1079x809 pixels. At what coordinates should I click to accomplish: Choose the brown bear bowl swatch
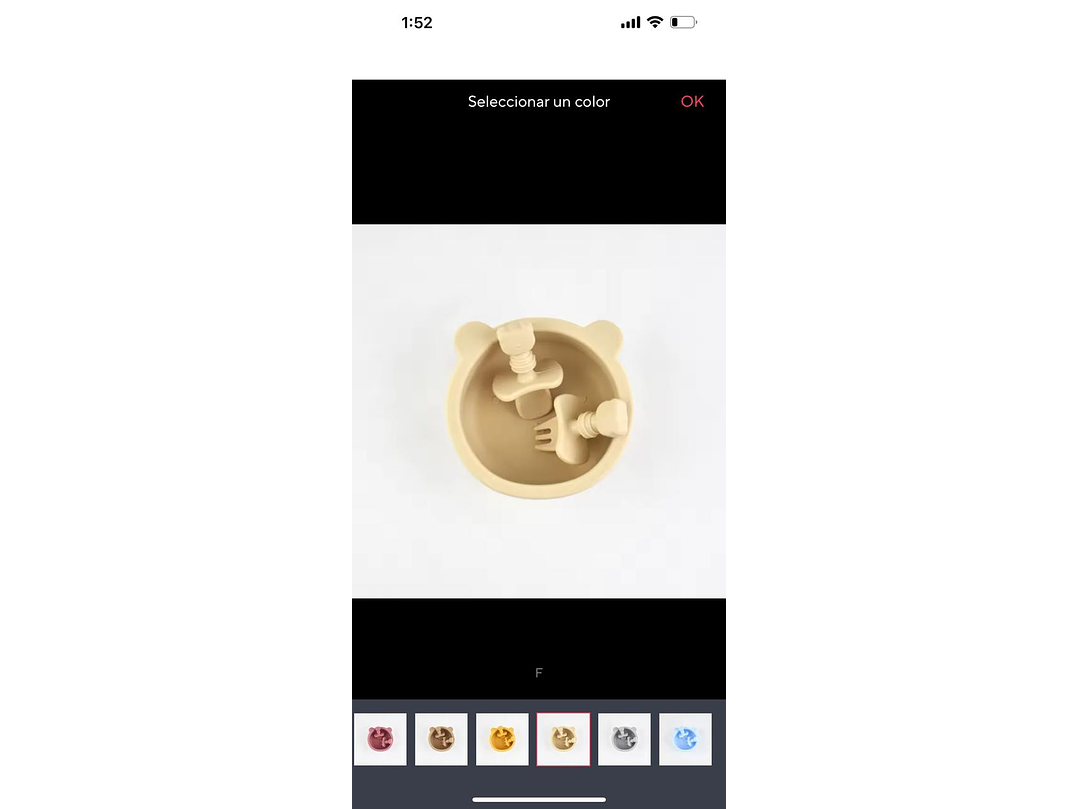[x=441, y=739]
